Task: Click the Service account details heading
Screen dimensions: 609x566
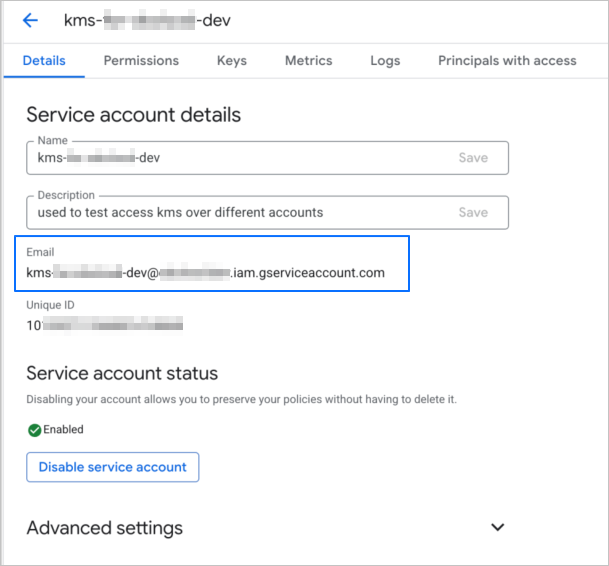Action: [x=133, y=114]
